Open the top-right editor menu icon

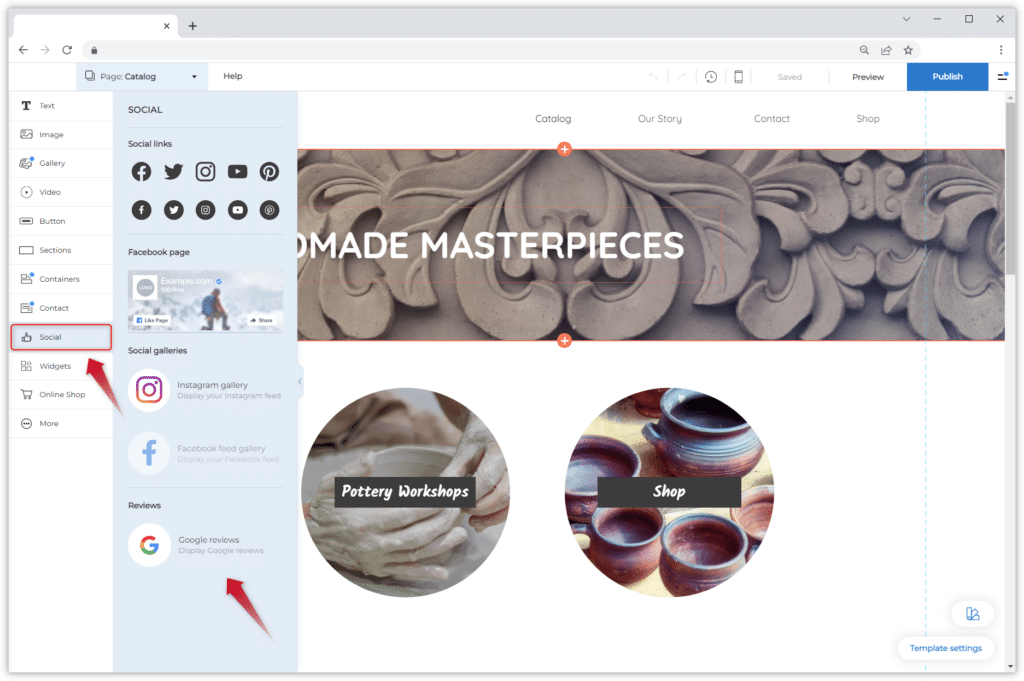pos(1002,77)
